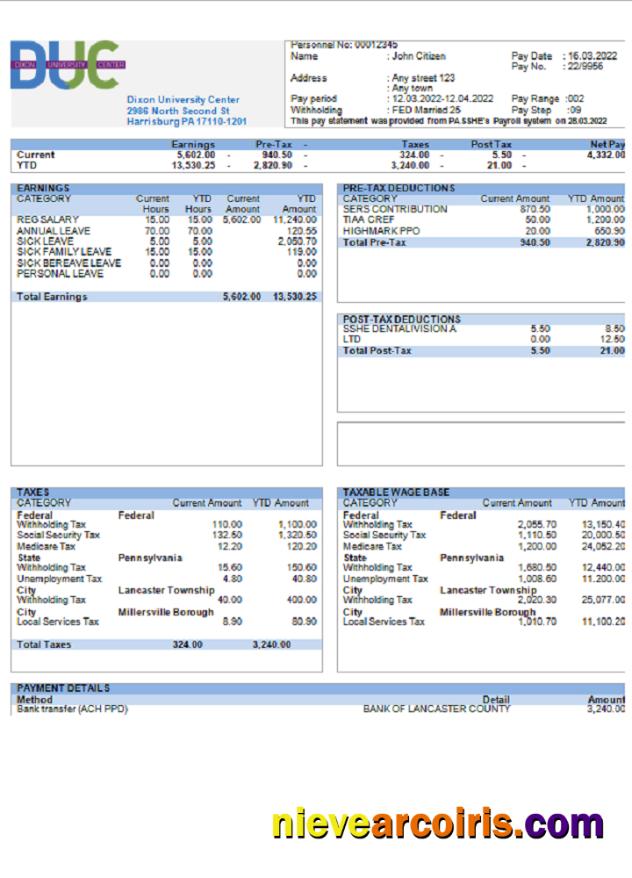The image size is (632, 878).
Task: Click the SSHE DENTAL/VISION A entry
Action: pos(399,329)
